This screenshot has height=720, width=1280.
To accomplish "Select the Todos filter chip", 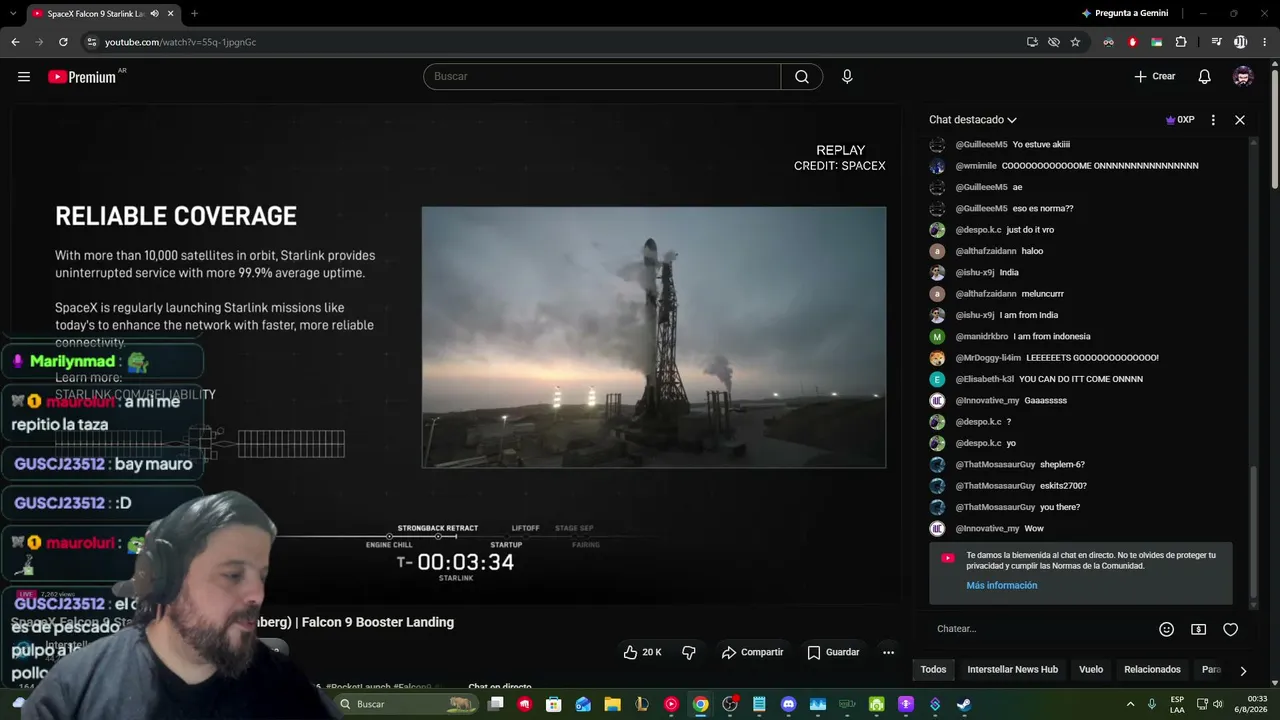I will pyautogui.click(x=933, y=670).
